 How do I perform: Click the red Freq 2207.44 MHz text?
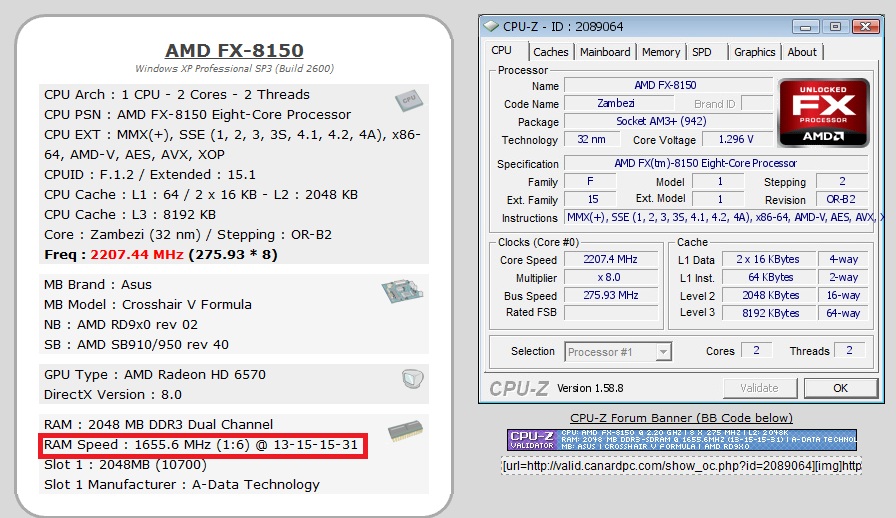[137, 254]
